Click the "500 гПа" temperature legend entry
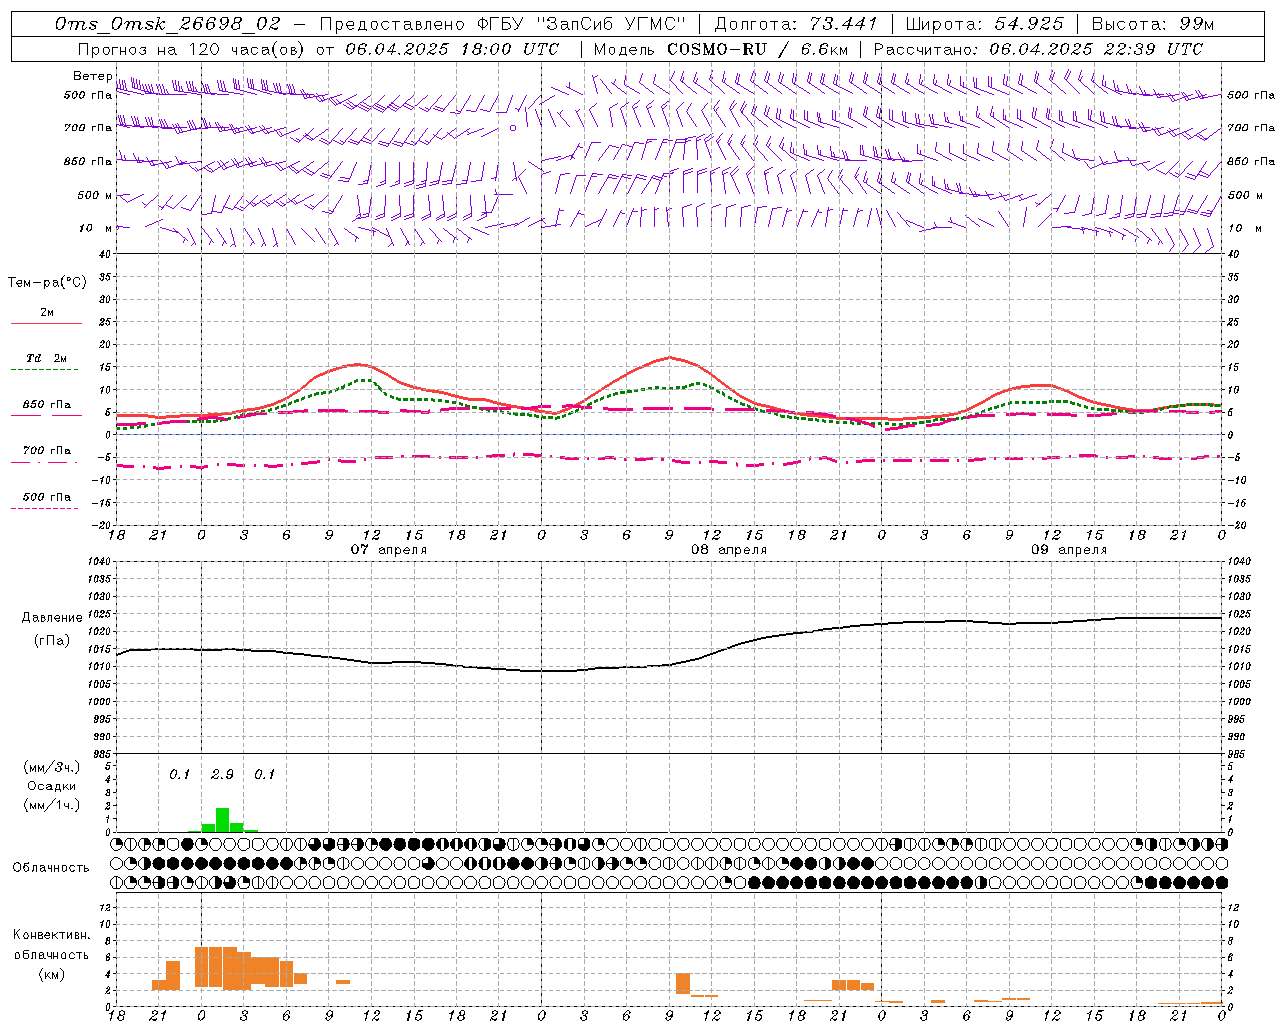Viewport: 1280px width, 1024px height. coord(46,497)
